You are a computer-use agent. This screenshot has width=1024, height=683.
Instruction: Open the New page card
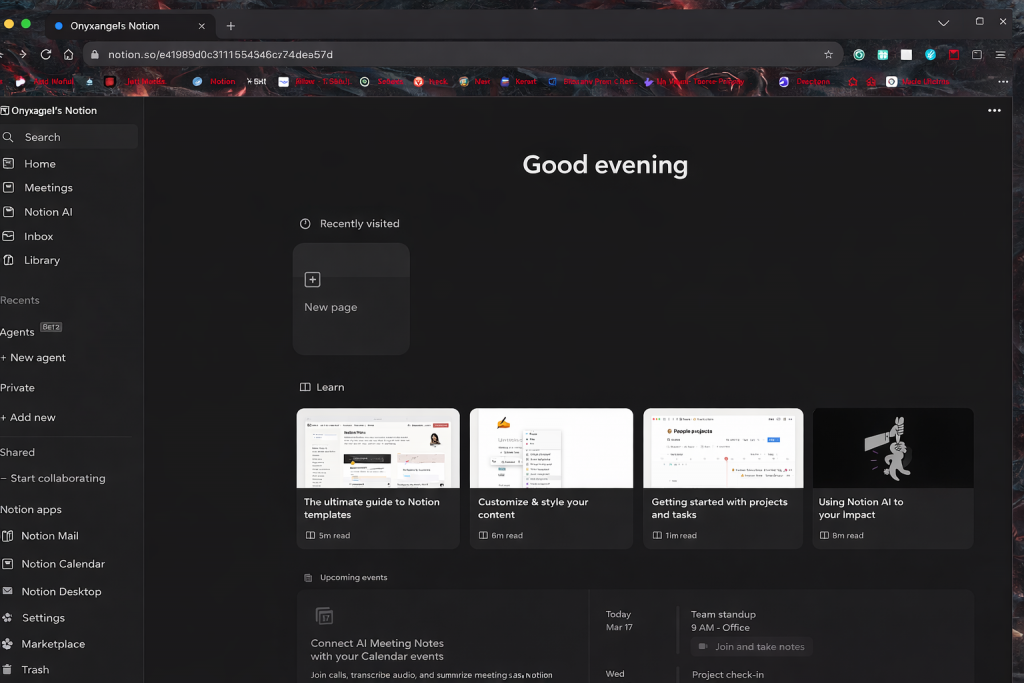tap(351, 299)
